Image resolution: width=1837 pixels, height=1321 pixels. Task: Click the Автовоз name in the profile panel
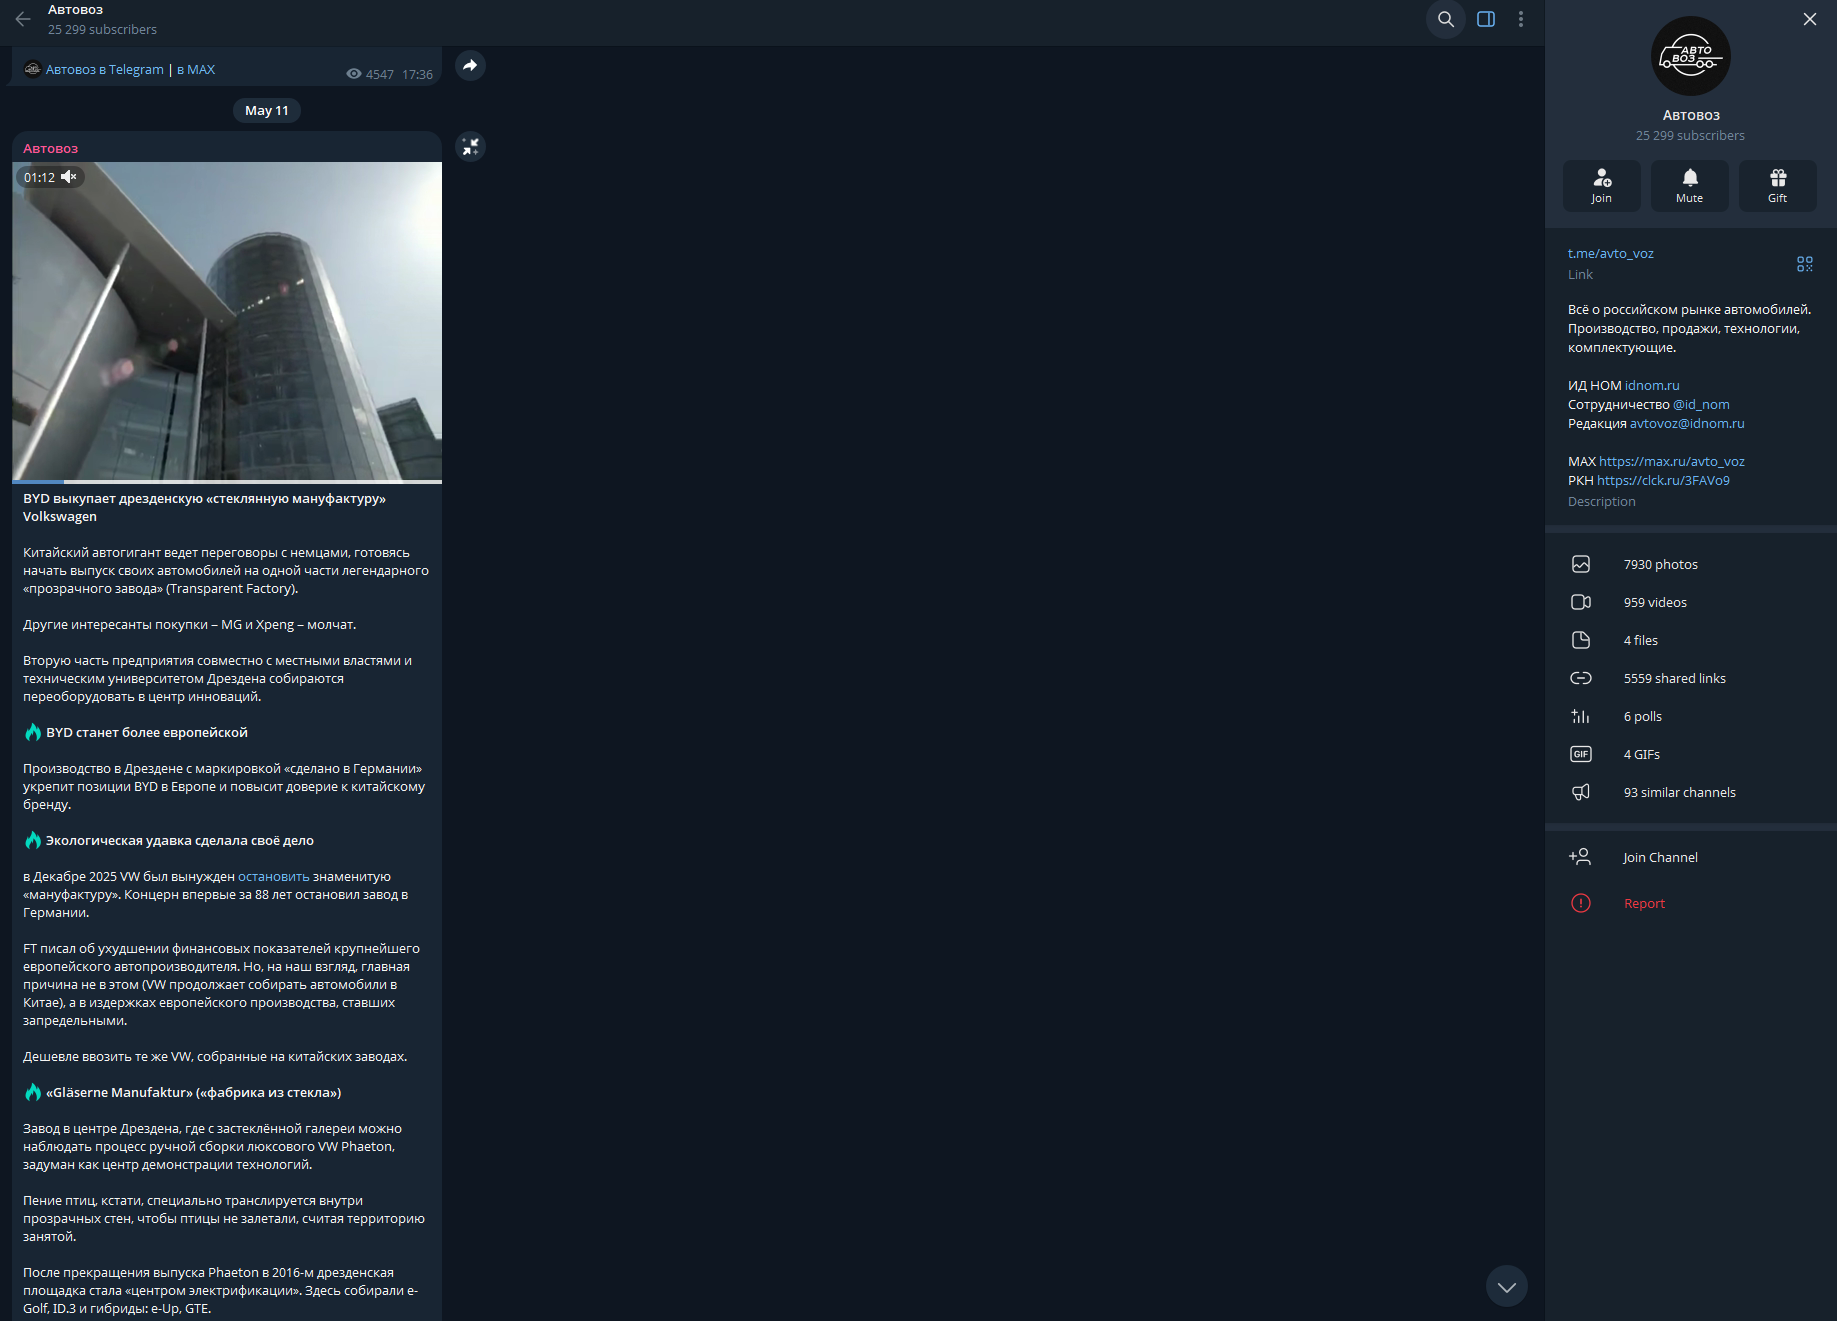(x=1691, y=116)
